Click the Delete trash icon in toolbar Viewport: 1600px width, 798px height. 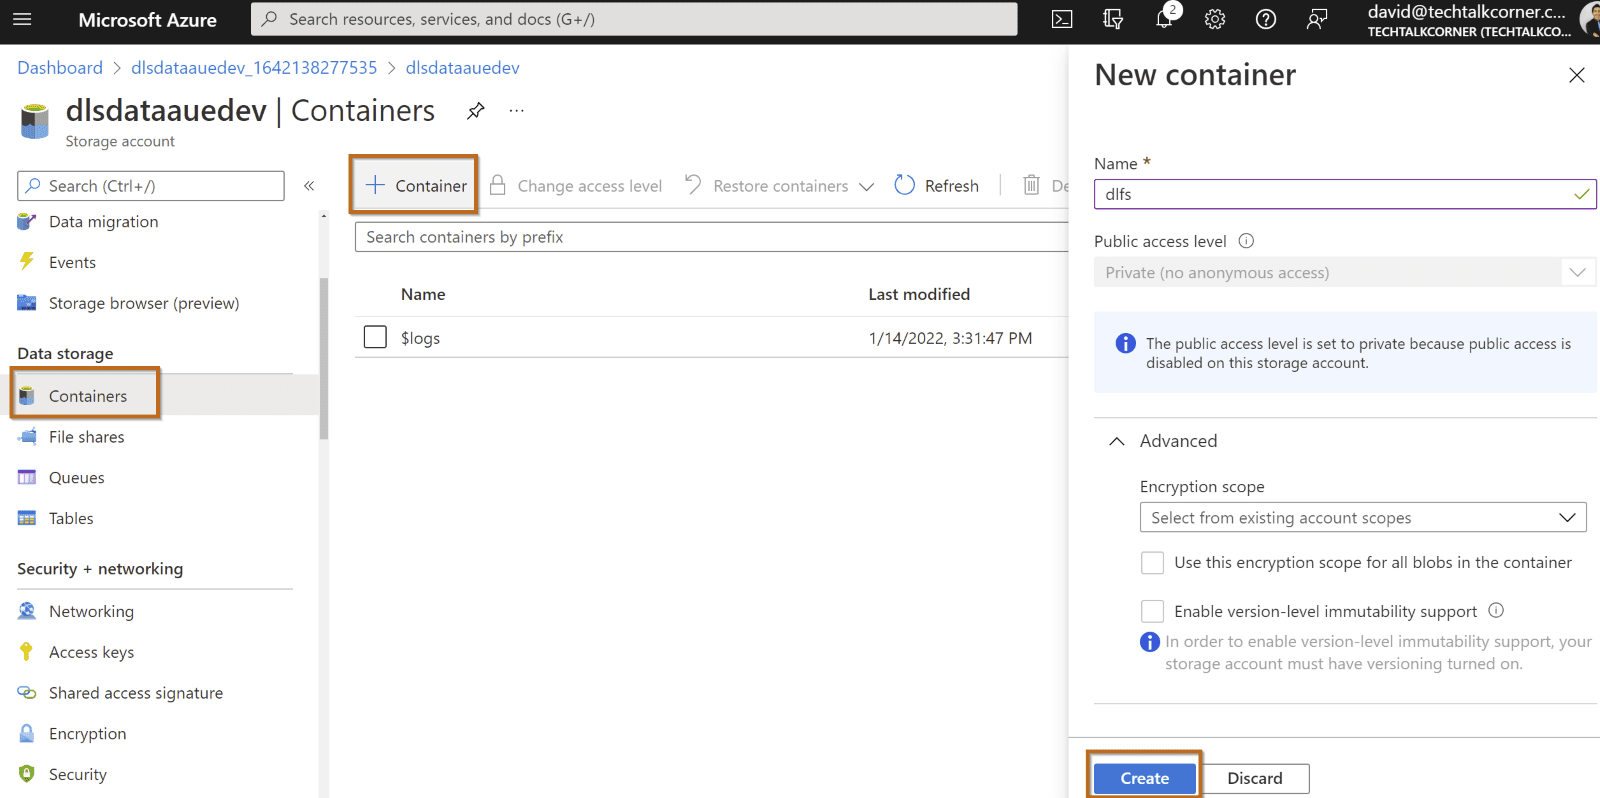pyautogui.click(x=1031, y=185)
